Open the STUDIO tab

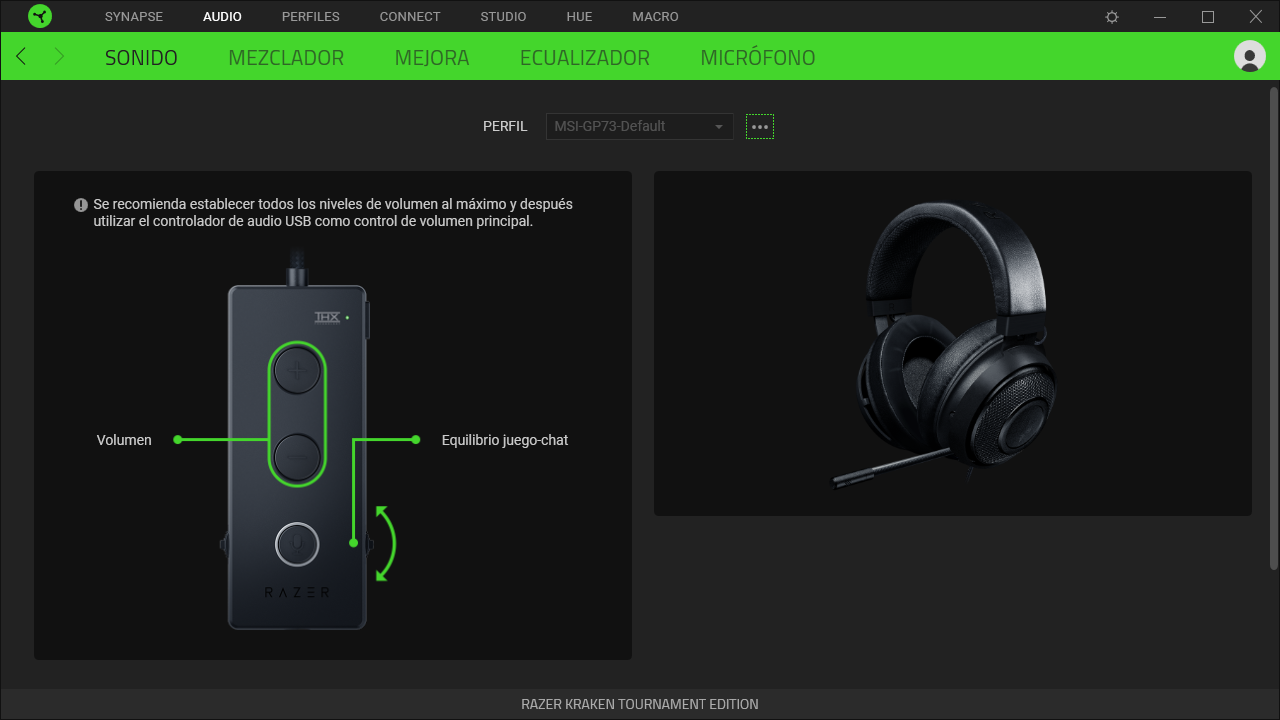pyautogui.click(x=503, y=17)
